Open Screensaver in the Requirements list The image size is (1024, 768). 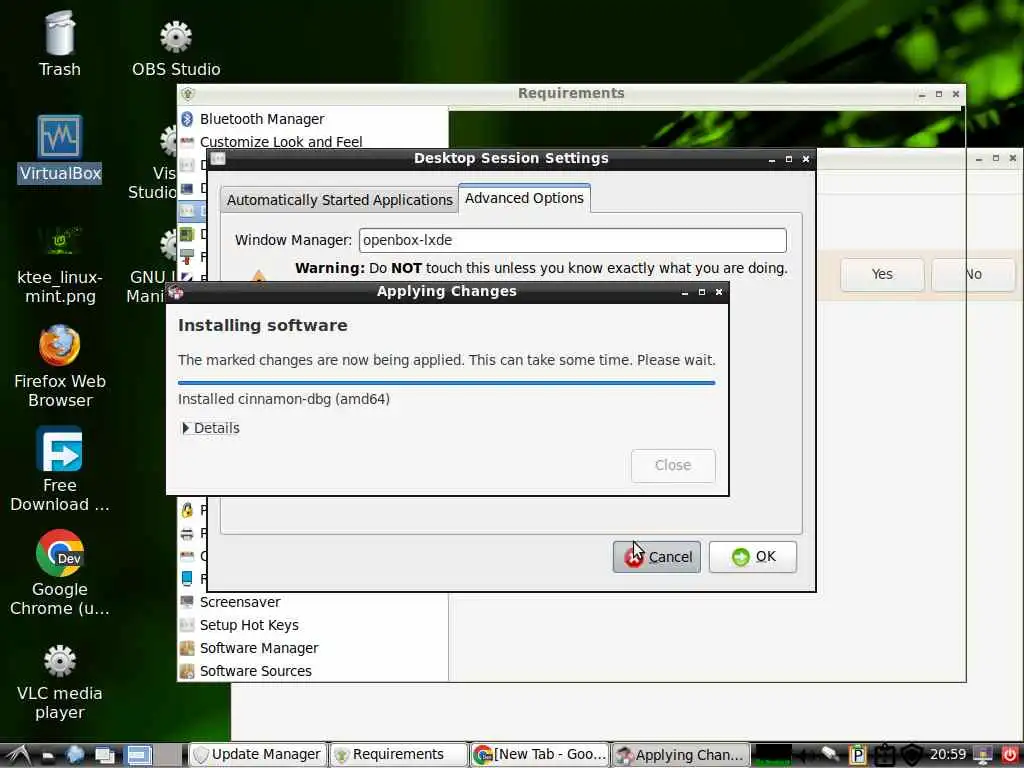click(240, 601)
